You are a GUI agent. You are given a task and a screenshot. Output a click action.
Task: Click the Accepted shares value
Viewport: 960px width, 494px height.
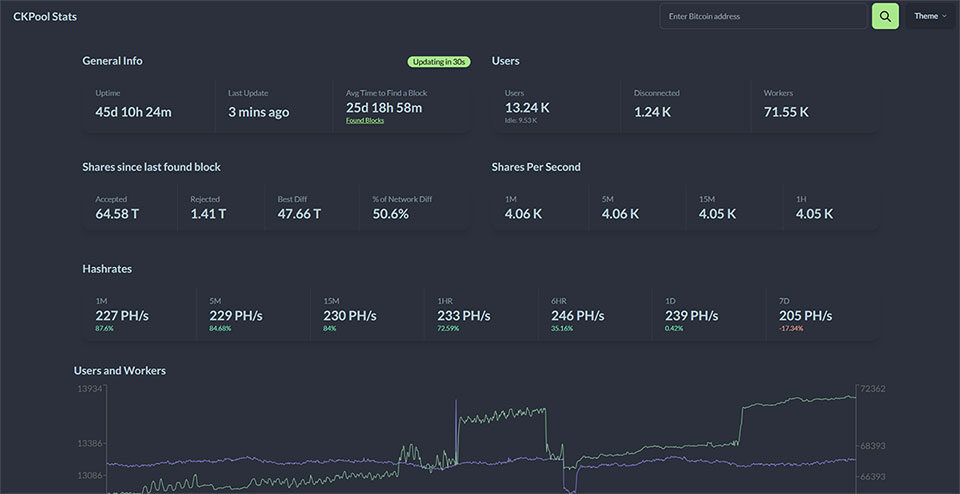pyautogui.click(x=118, y=214)
